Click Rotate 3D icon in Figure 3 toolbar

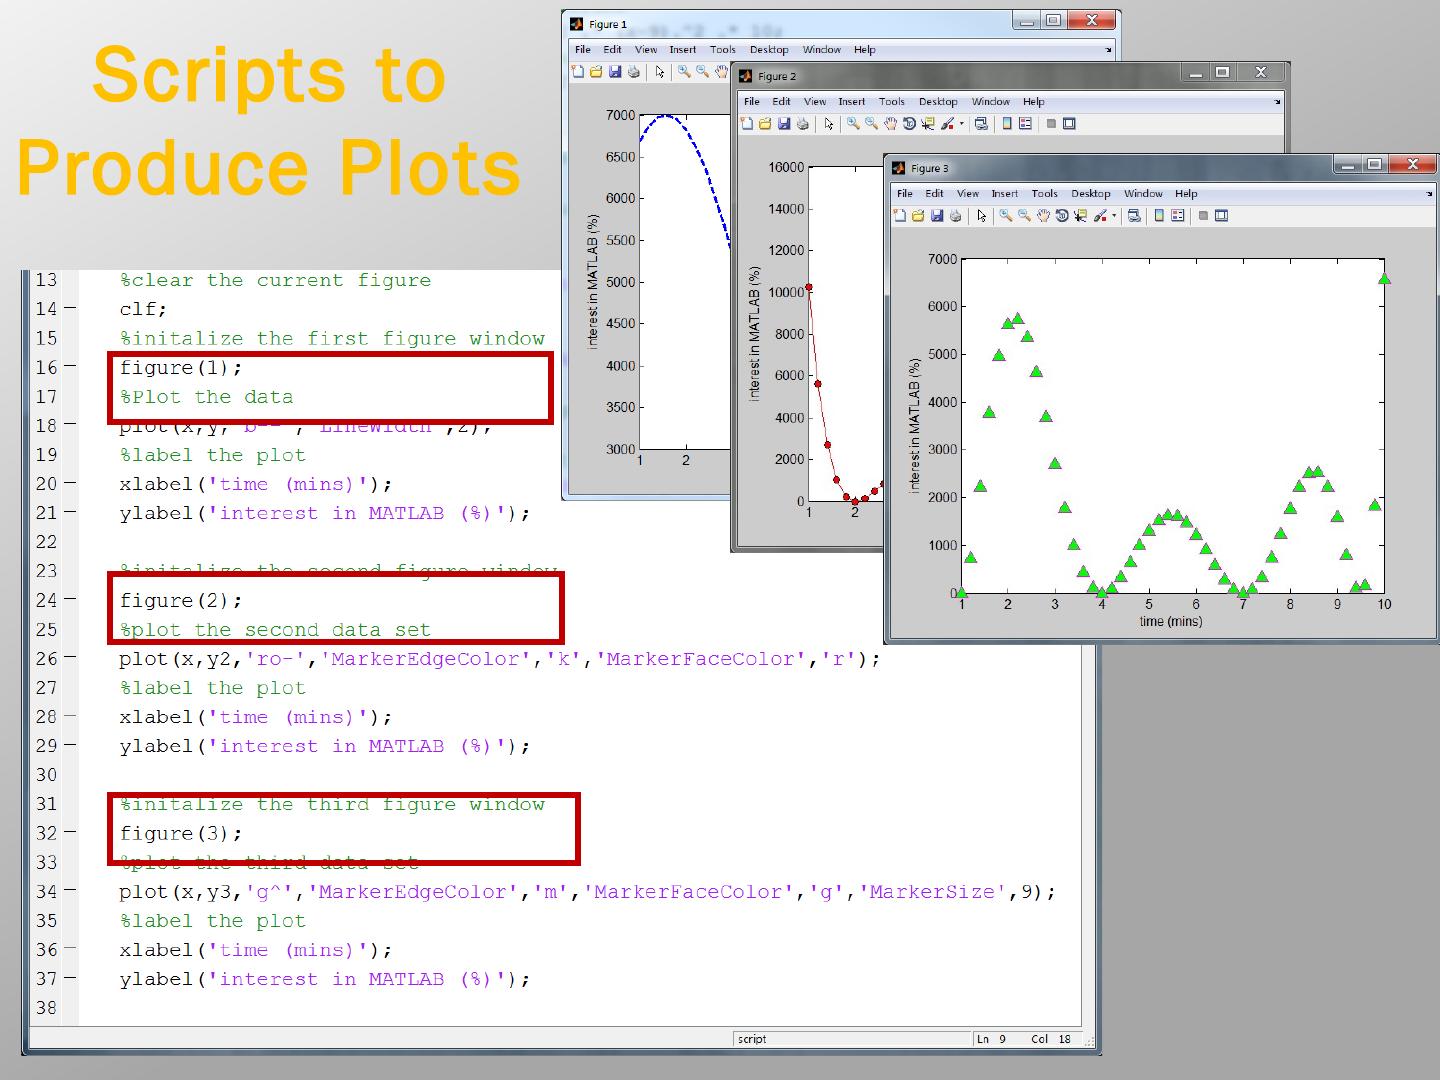click(x=1061, y=216)
